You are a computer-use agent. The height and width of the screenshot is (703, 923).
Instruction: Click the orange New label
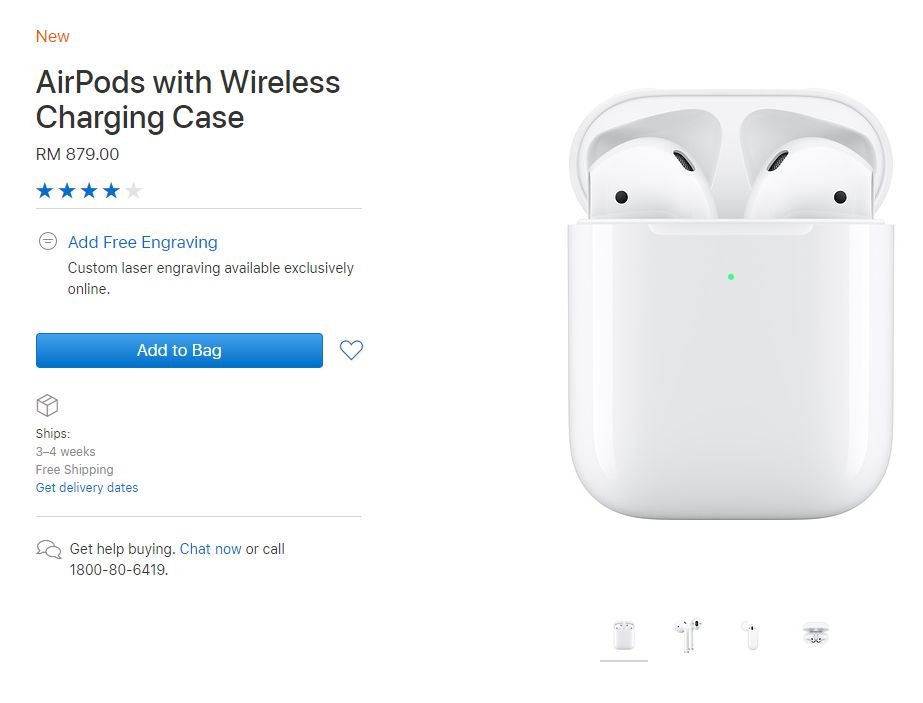click(x=52, y=36)
